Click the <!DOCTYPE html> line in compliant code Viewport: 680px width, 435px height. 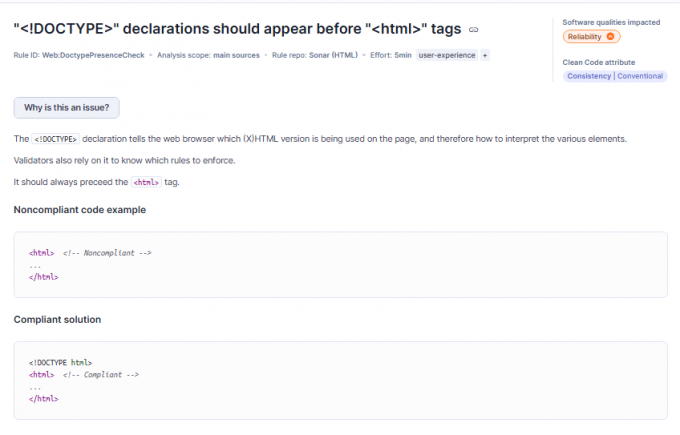coord(61,362)
